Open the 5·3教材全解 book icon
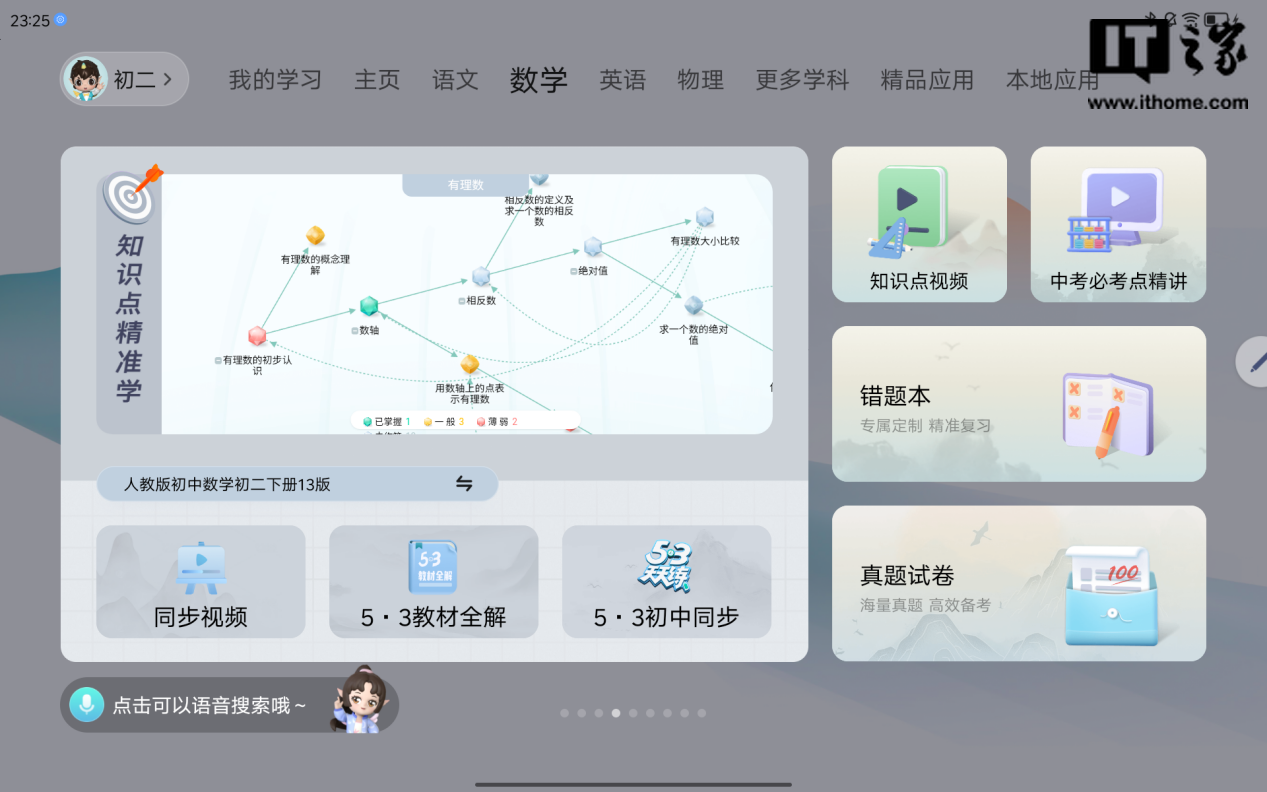1267x792 pixels. (432, 566)
